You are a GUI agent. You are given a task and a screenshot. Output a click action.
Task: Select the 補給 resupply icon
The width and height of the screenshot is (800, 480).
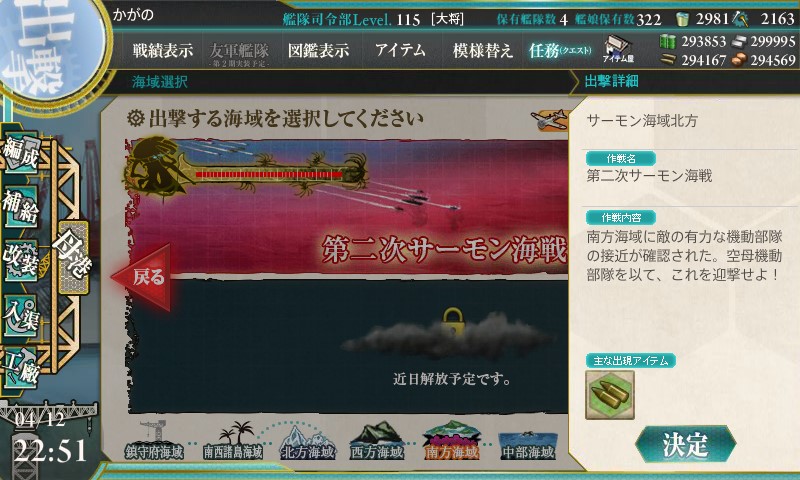tap(21, 206)
